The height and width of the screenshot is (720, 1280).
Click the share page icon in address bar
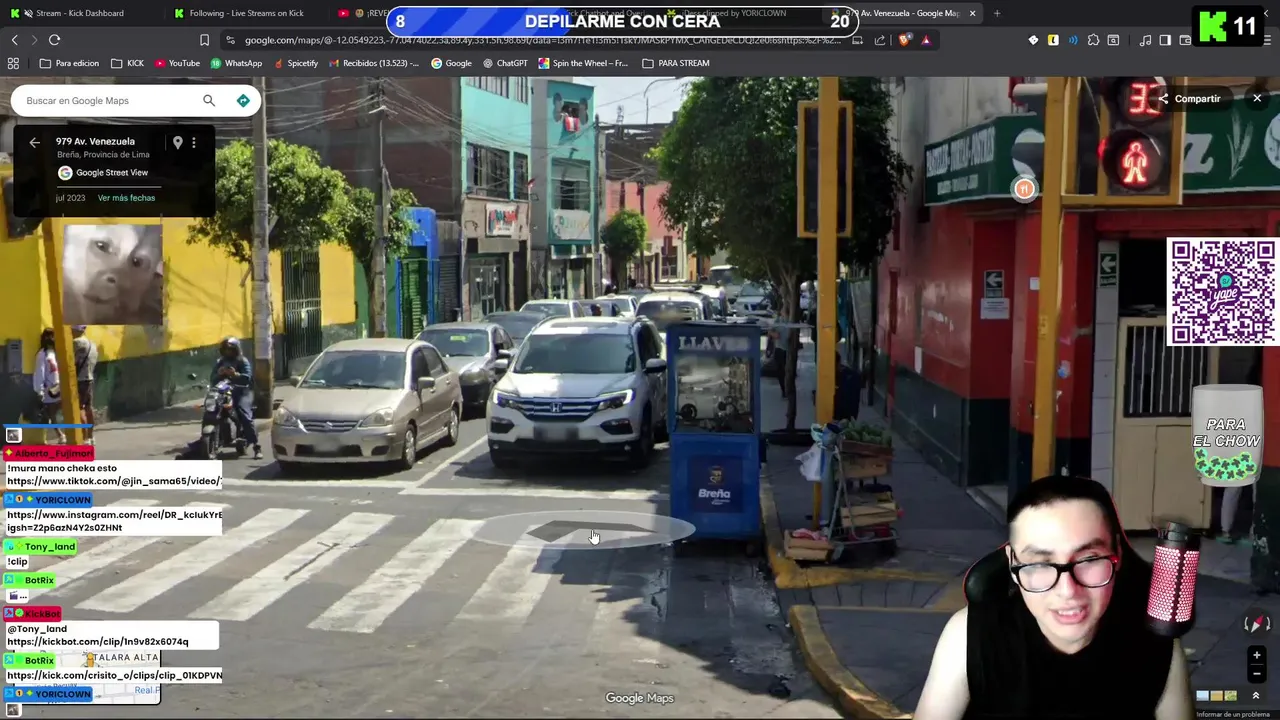[x=880, y=40]
